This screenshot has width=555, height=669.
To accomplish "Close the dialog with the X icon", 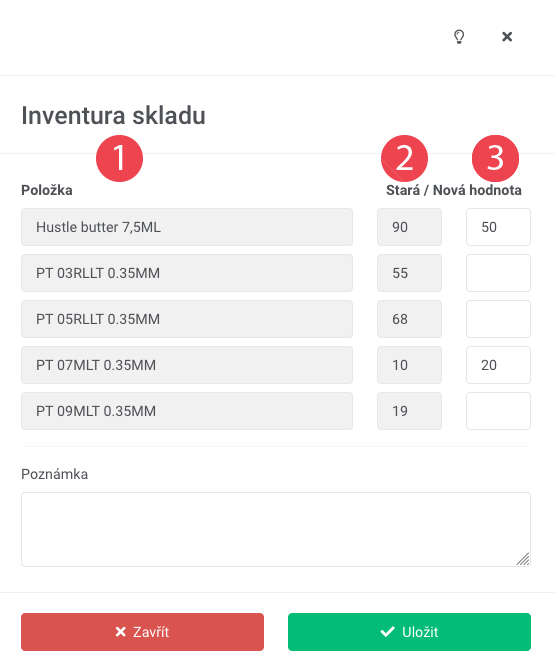I will [507, 37].
